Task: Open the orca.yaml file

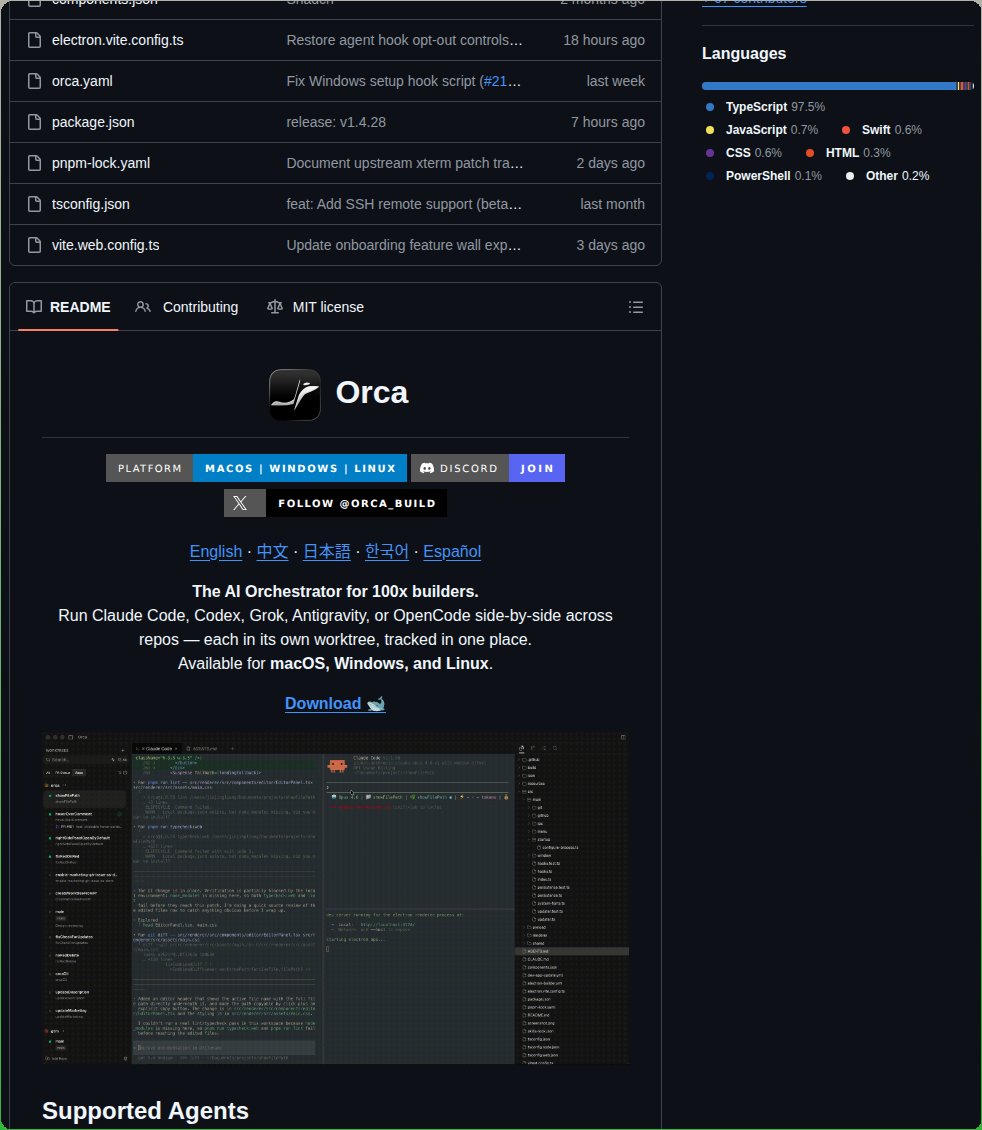Action: point(82,81)
